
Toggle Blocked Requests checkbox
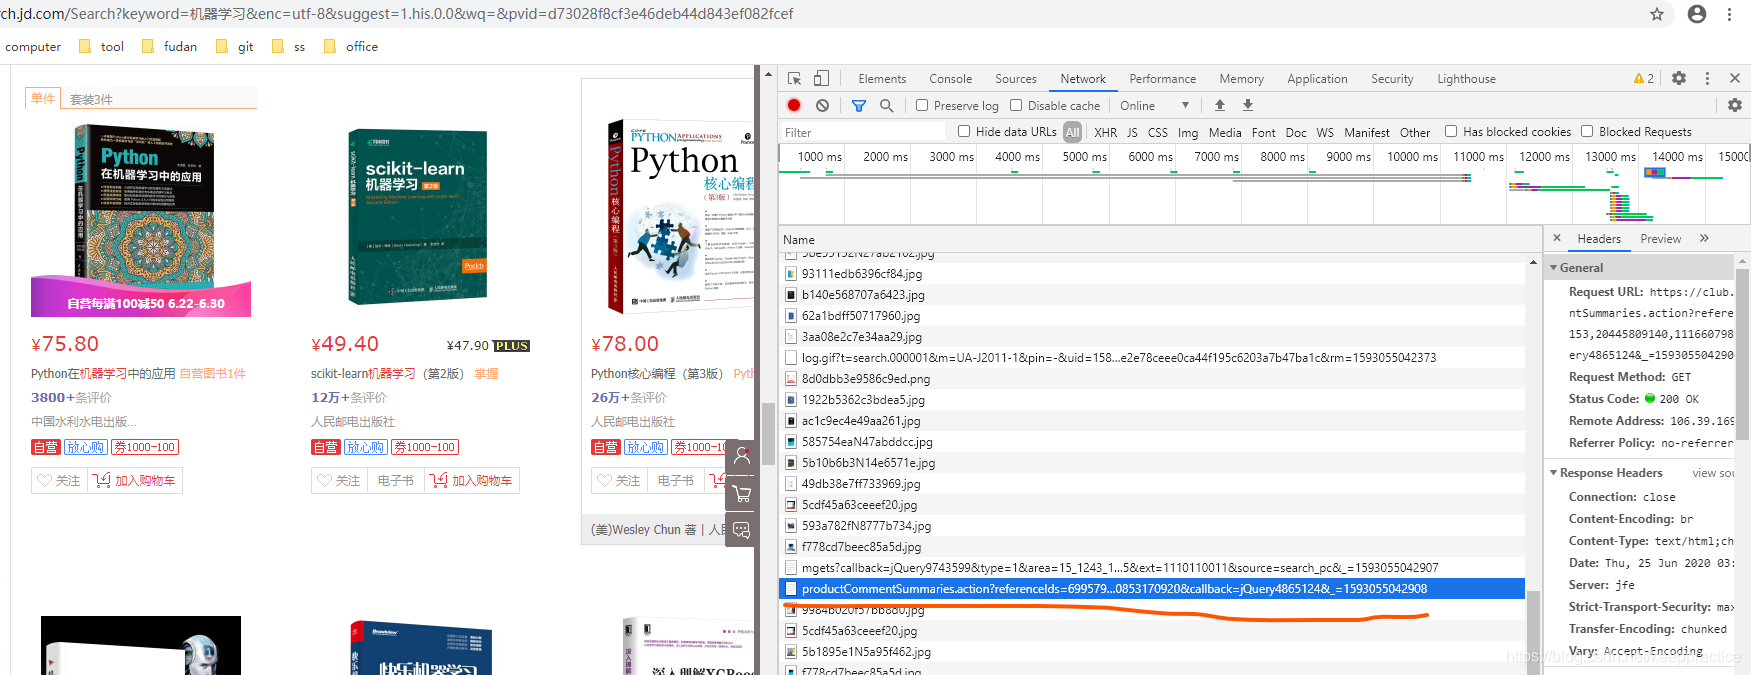1587,131
